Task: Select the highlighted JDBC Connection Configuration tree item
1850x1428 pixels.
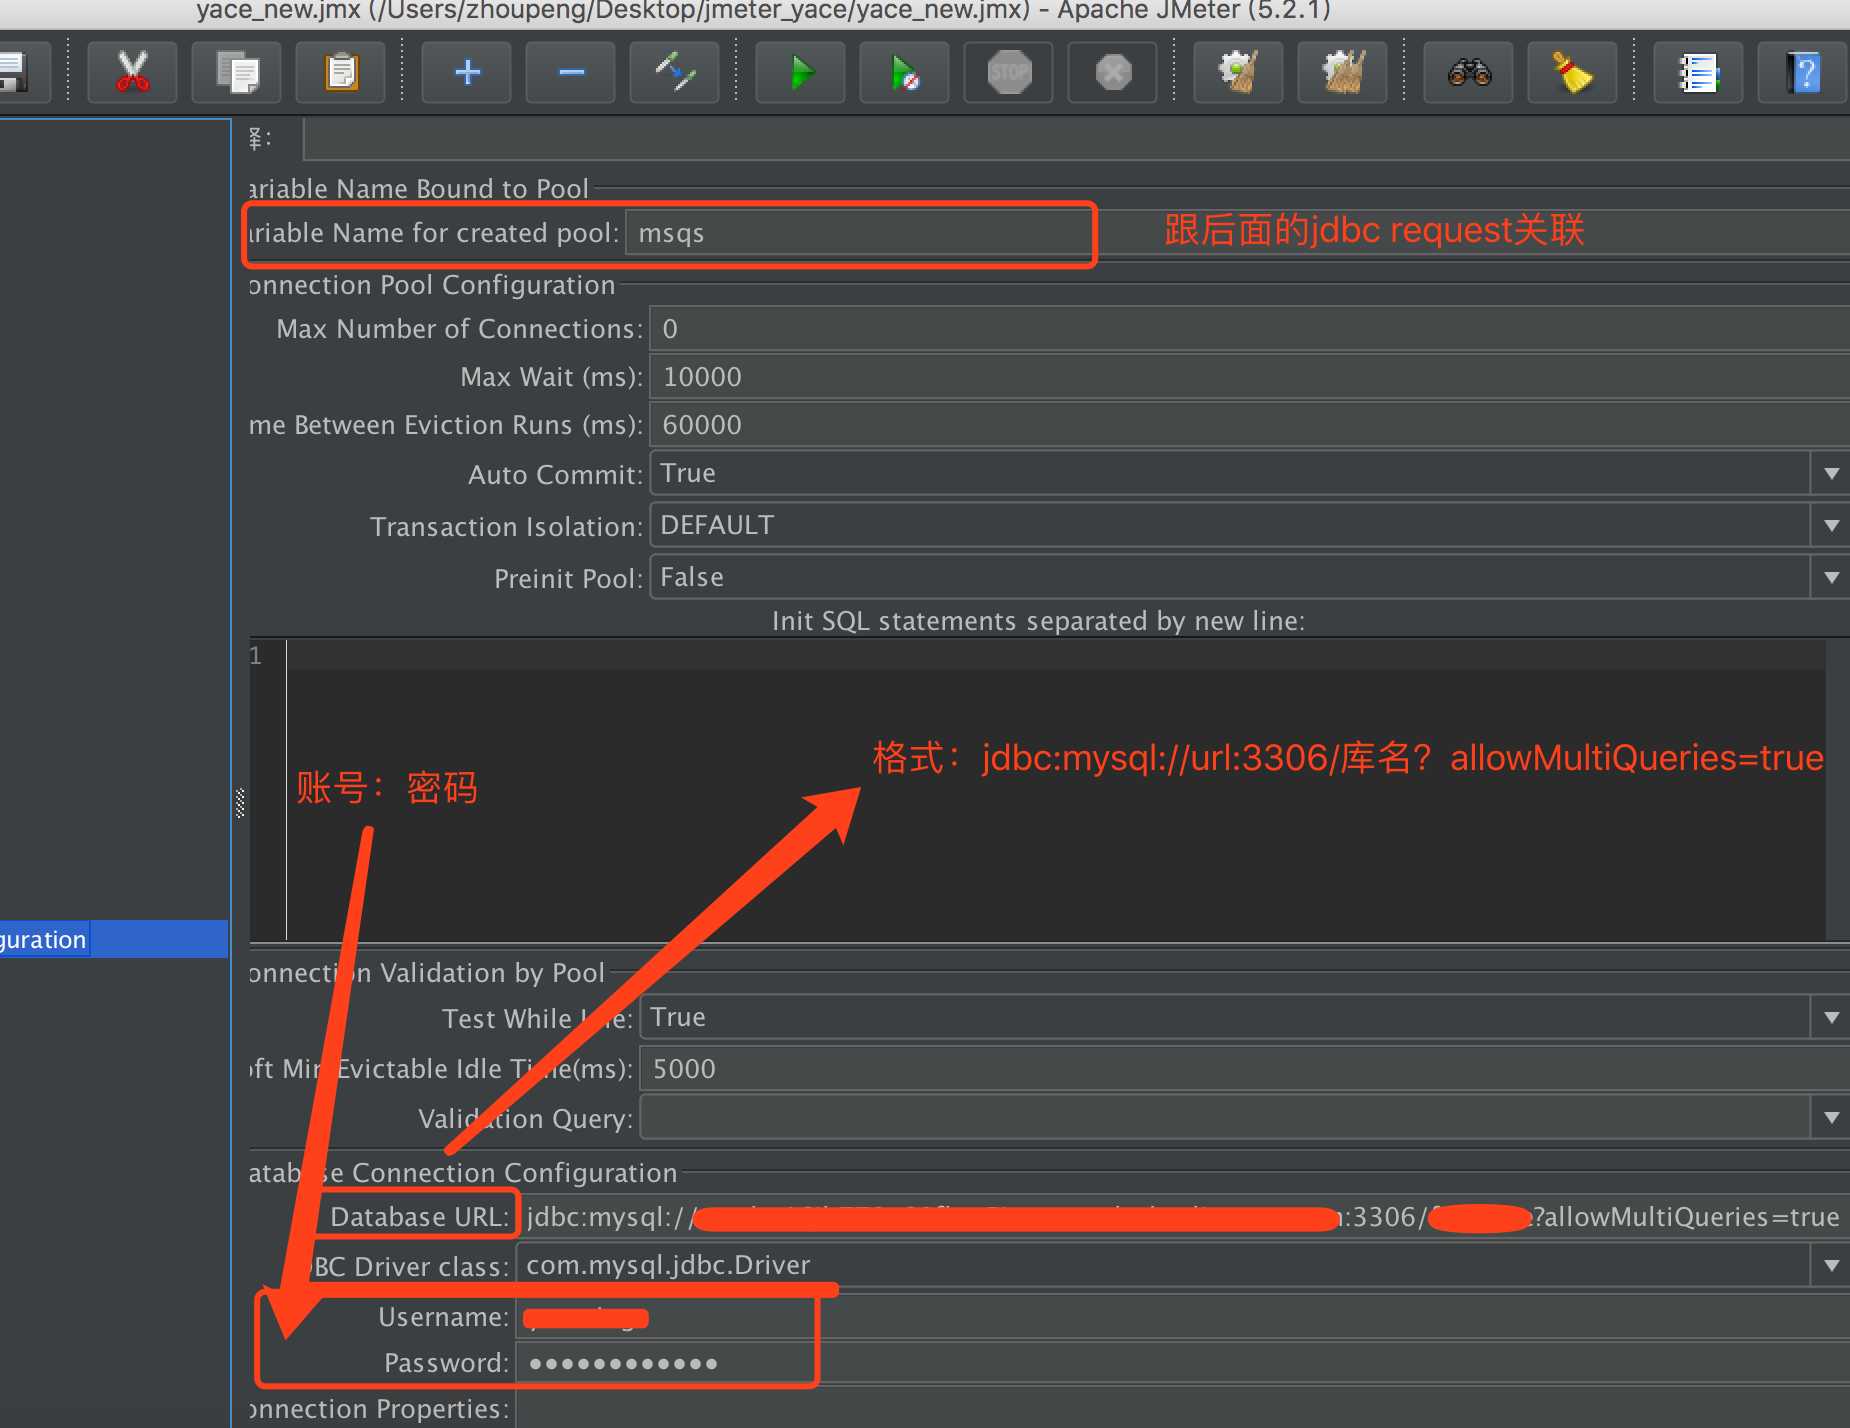Action: [114, 939]
